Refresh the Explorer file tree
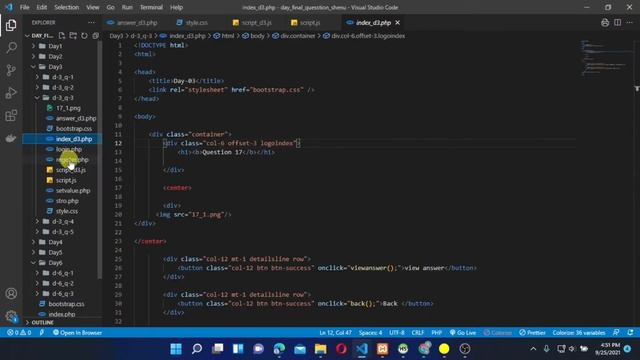 click(84, 36)
